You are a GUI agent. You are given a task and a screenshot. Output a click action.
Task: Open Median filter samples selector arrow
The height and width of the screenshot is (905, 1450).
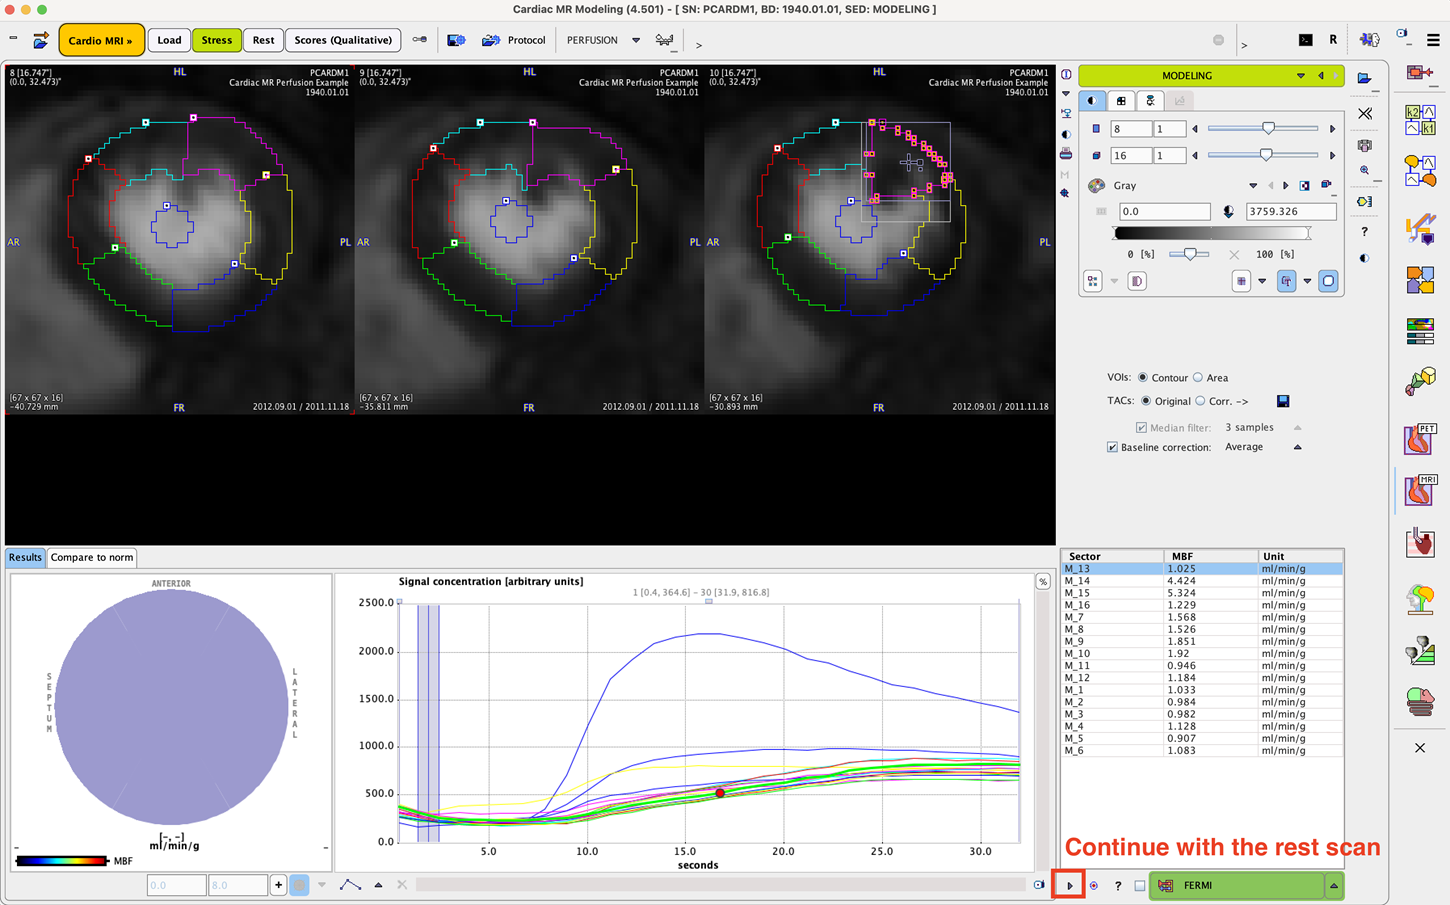point(1298,428)
